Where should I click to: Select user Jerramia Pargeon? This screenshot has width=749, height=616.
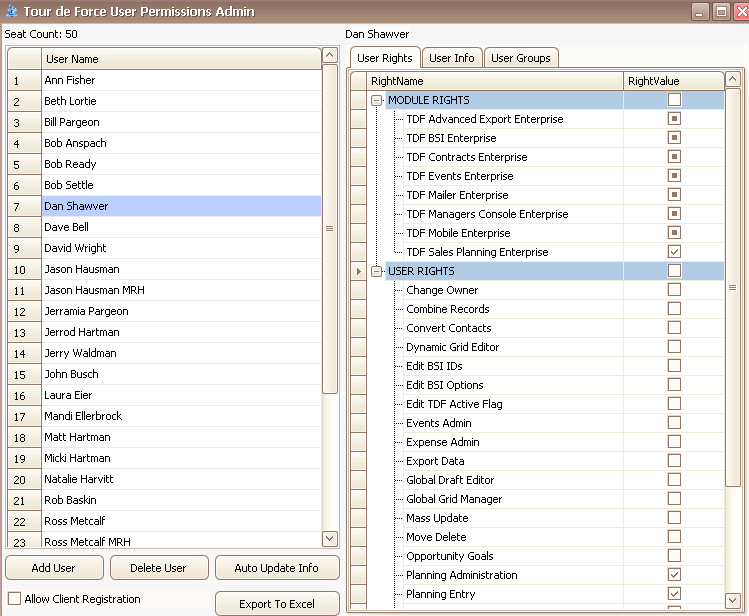181,311
